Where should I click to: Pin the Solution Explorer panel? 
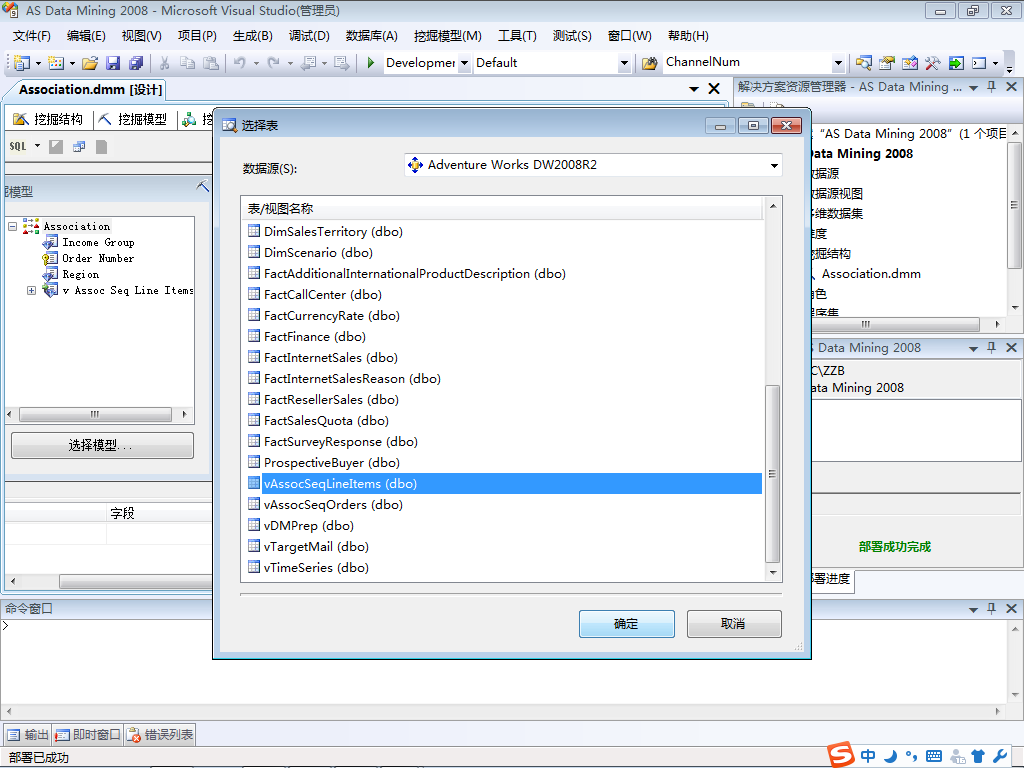pyautogui.click(x=992, y=87)
